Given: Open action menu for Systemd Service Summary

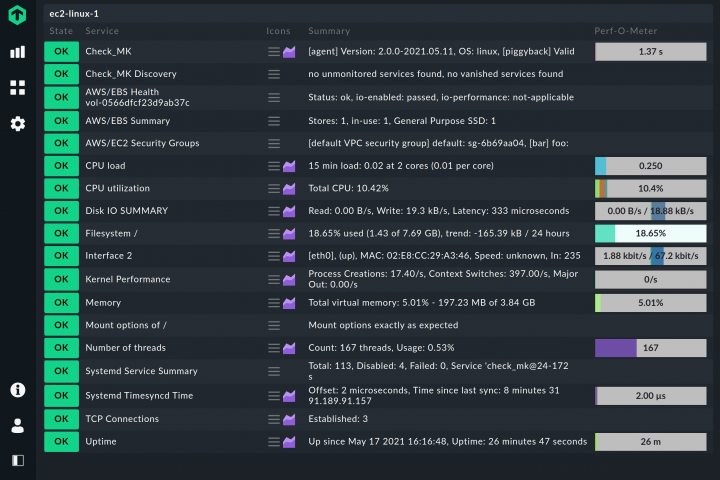Looking at the screenshot, I should point(274,371).
